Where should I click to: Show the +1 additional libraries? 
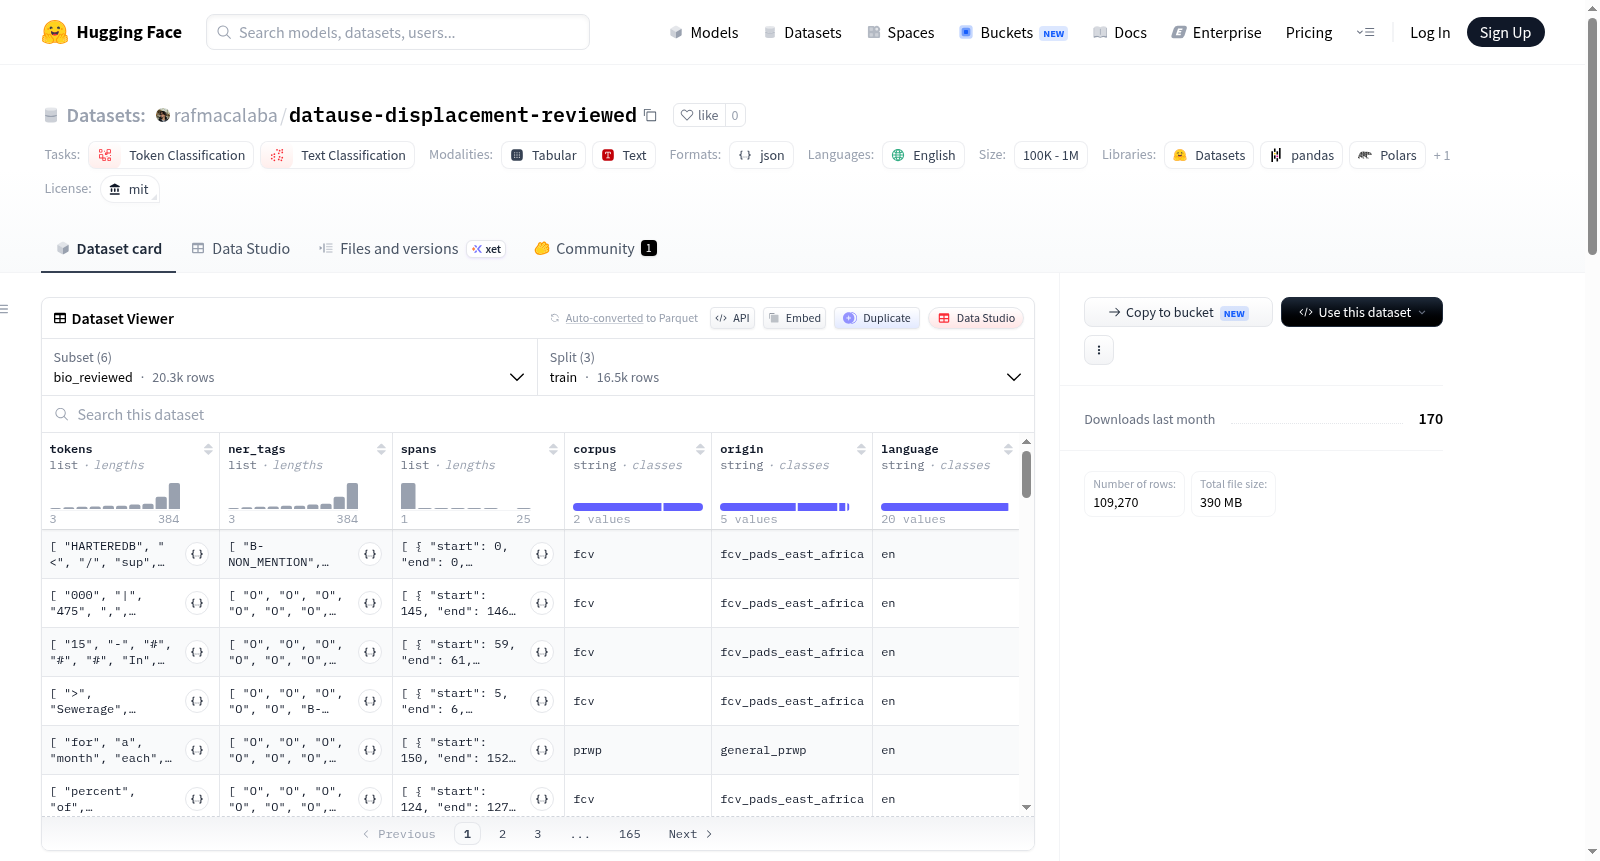pyautogui.click(x=1441, y=156)
